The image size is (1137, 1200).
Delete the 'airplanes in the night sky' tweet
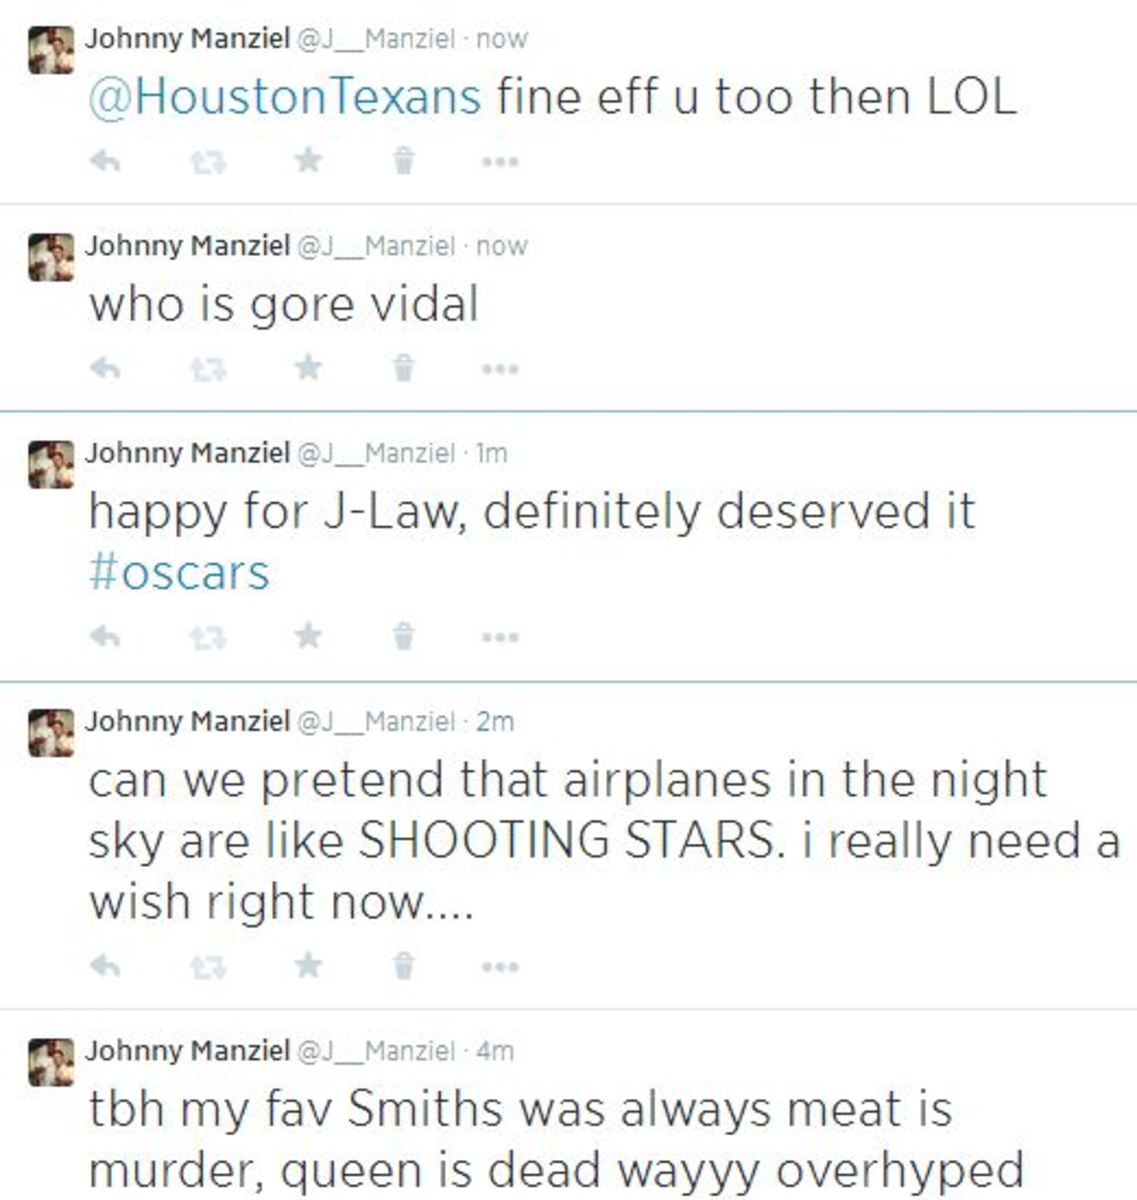coord(403,965)
